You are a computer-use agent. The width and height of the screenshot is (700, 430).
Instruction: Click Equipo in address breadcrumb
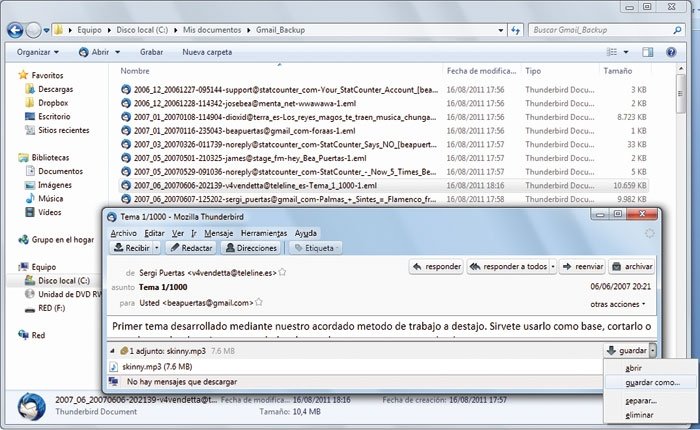click(89, 30)
